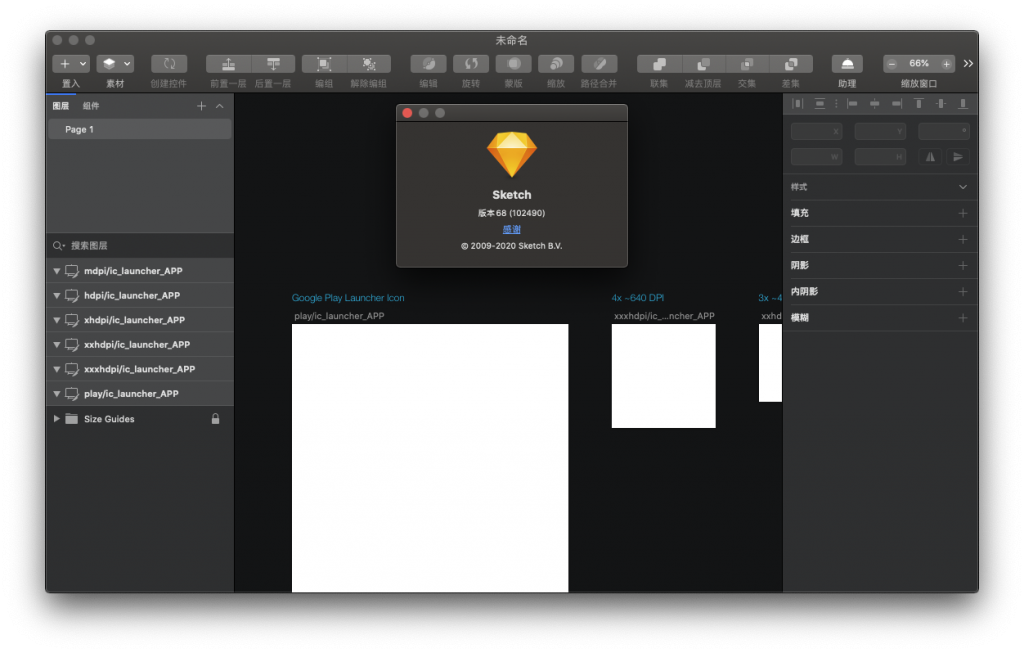Add a shadow (阴影) with plus
This screenshot has width=1024, height=653.
pyautogui.click(x=963, y=266)
